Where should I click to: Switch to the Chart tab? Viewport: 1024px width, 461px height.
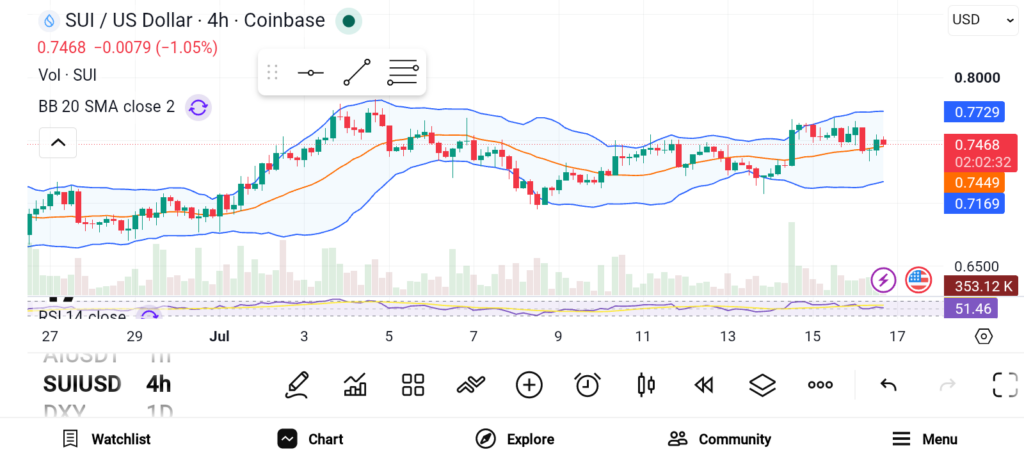(310, 439)
